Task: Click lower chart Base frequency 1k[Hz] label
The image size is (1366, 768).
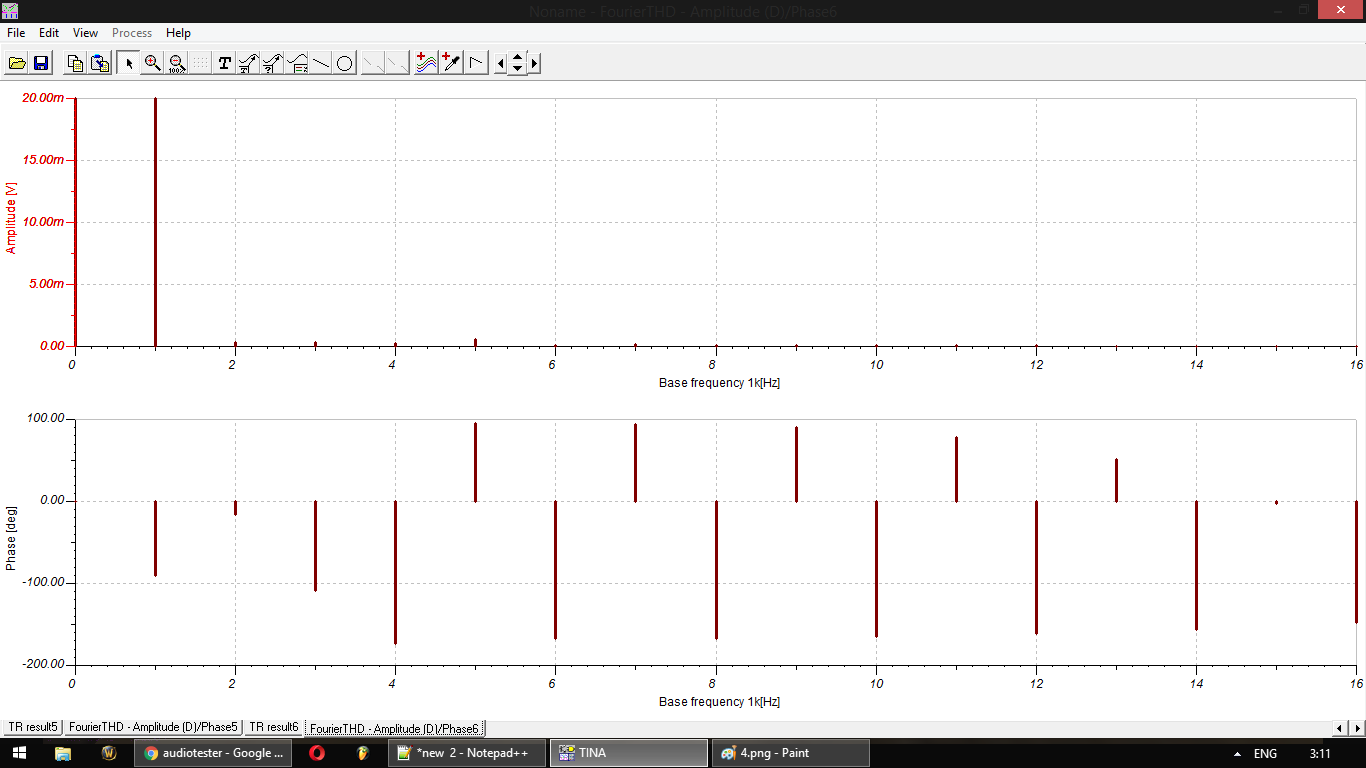Action: point(719,701)
